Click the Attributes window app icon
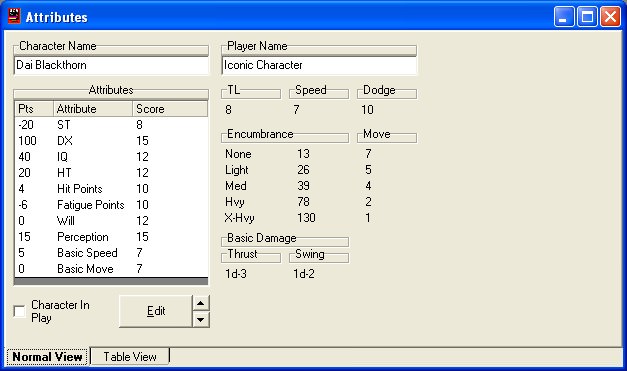This screenshot has width=627, height=371. [14, 16]
